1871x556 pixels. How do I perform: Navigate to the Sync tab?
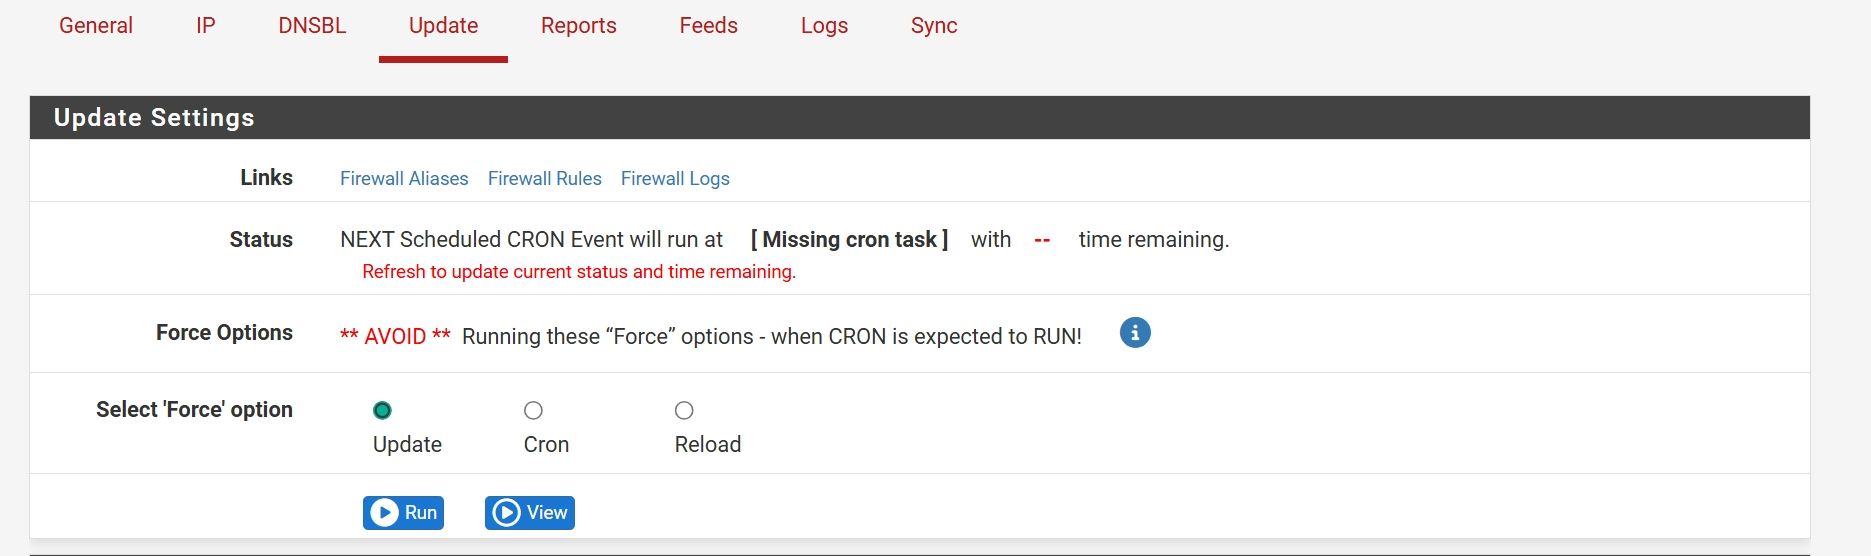point(933,26)
